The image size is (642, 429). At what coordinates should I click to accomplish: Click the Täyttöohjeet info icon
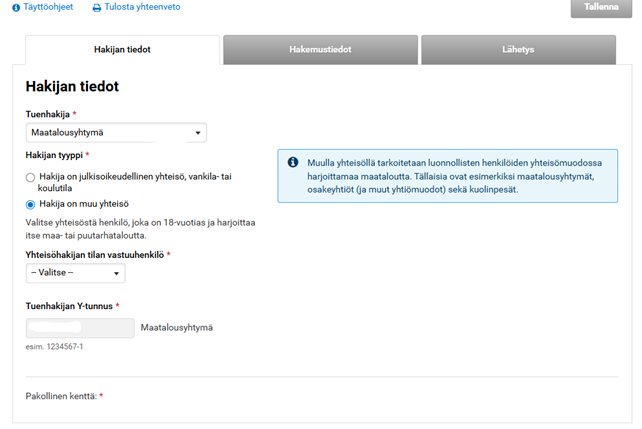(x=15, y=7)
